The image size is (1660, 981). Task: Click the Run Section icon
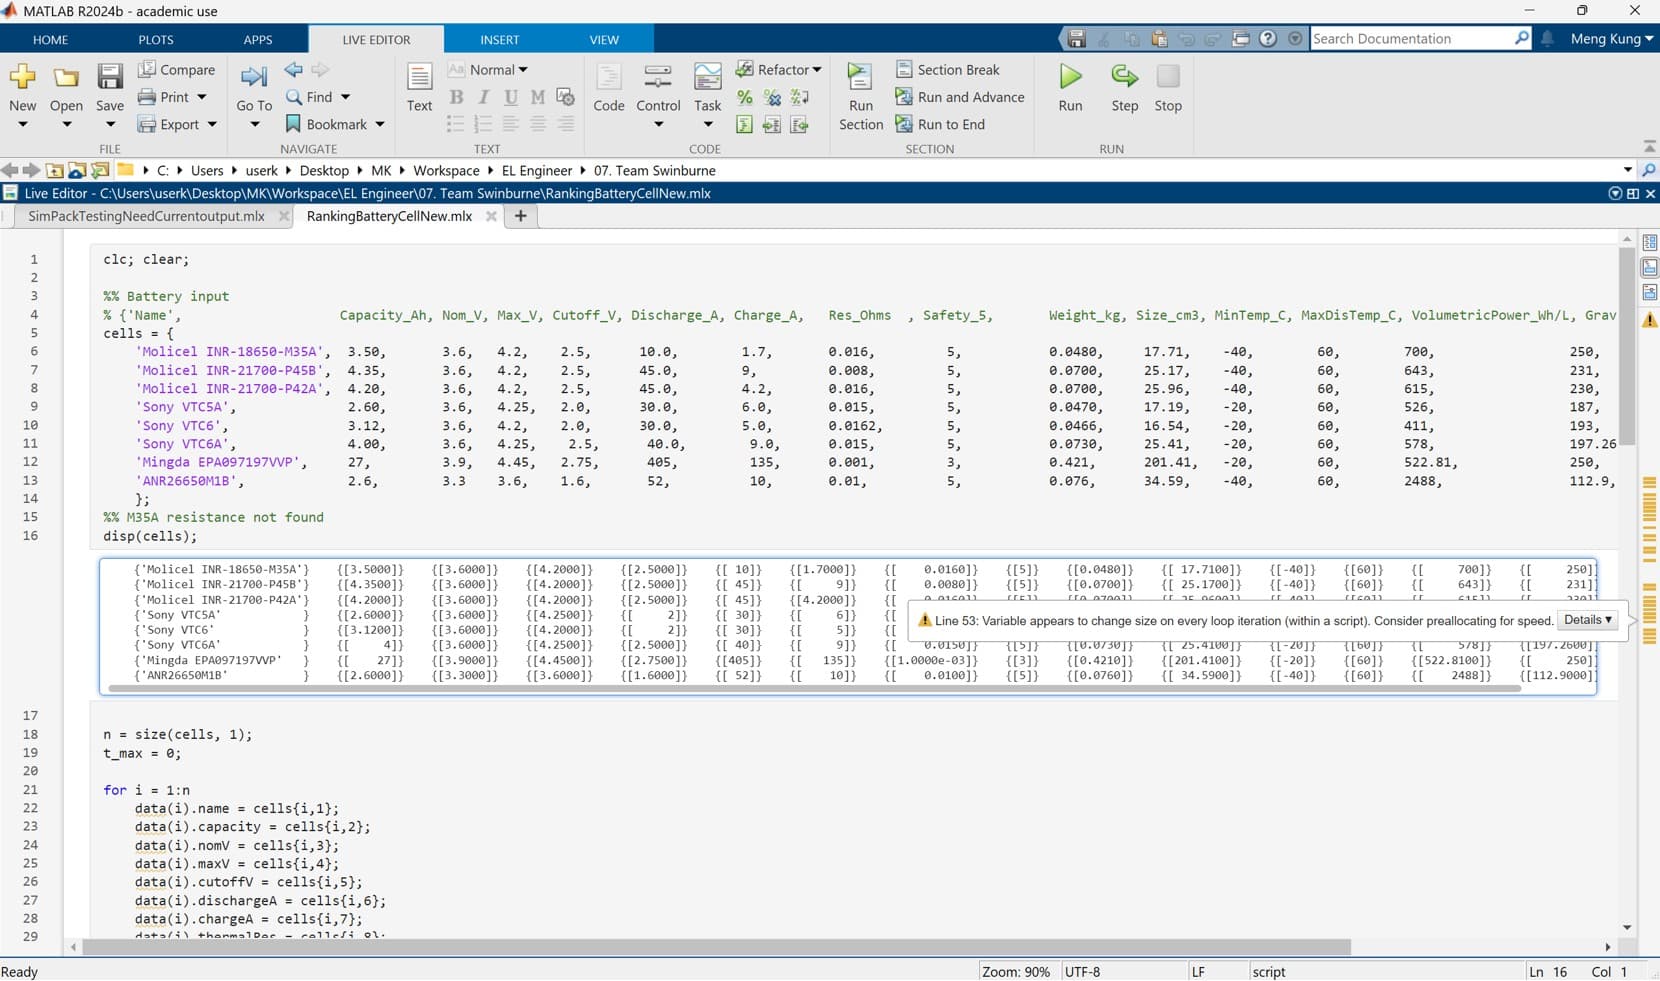click(x=860, y=76)
